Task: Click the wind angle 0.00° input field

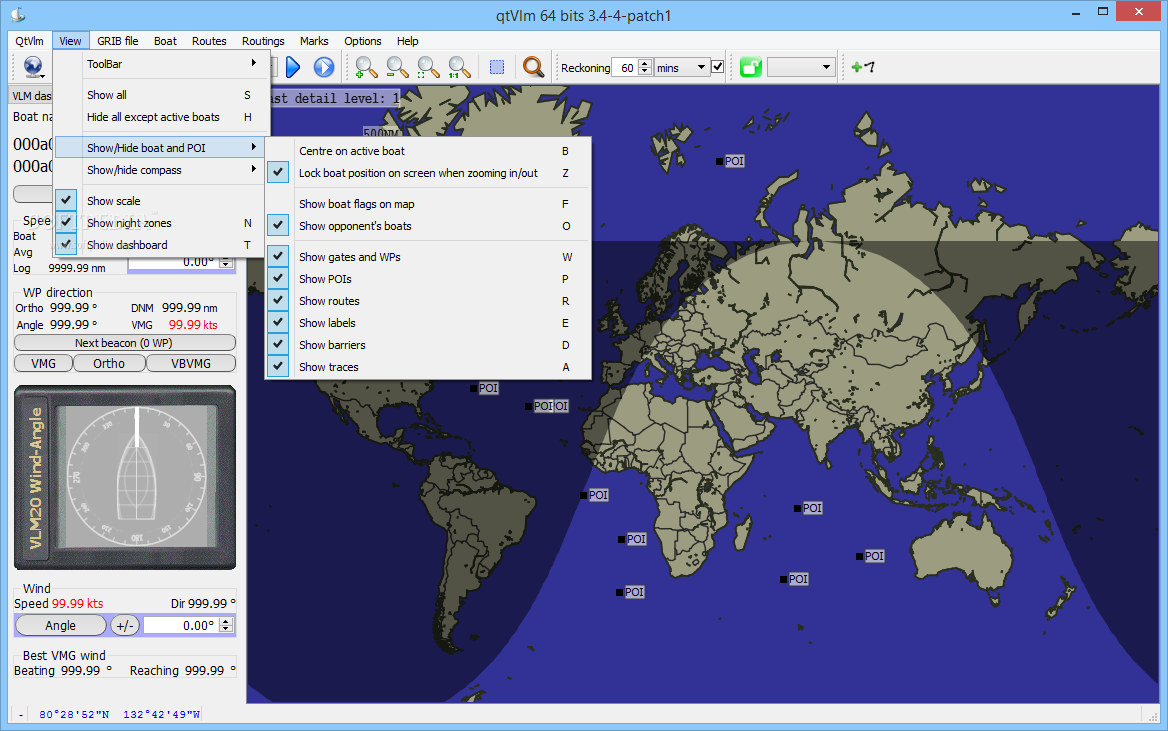Action: tap(181, 626)
